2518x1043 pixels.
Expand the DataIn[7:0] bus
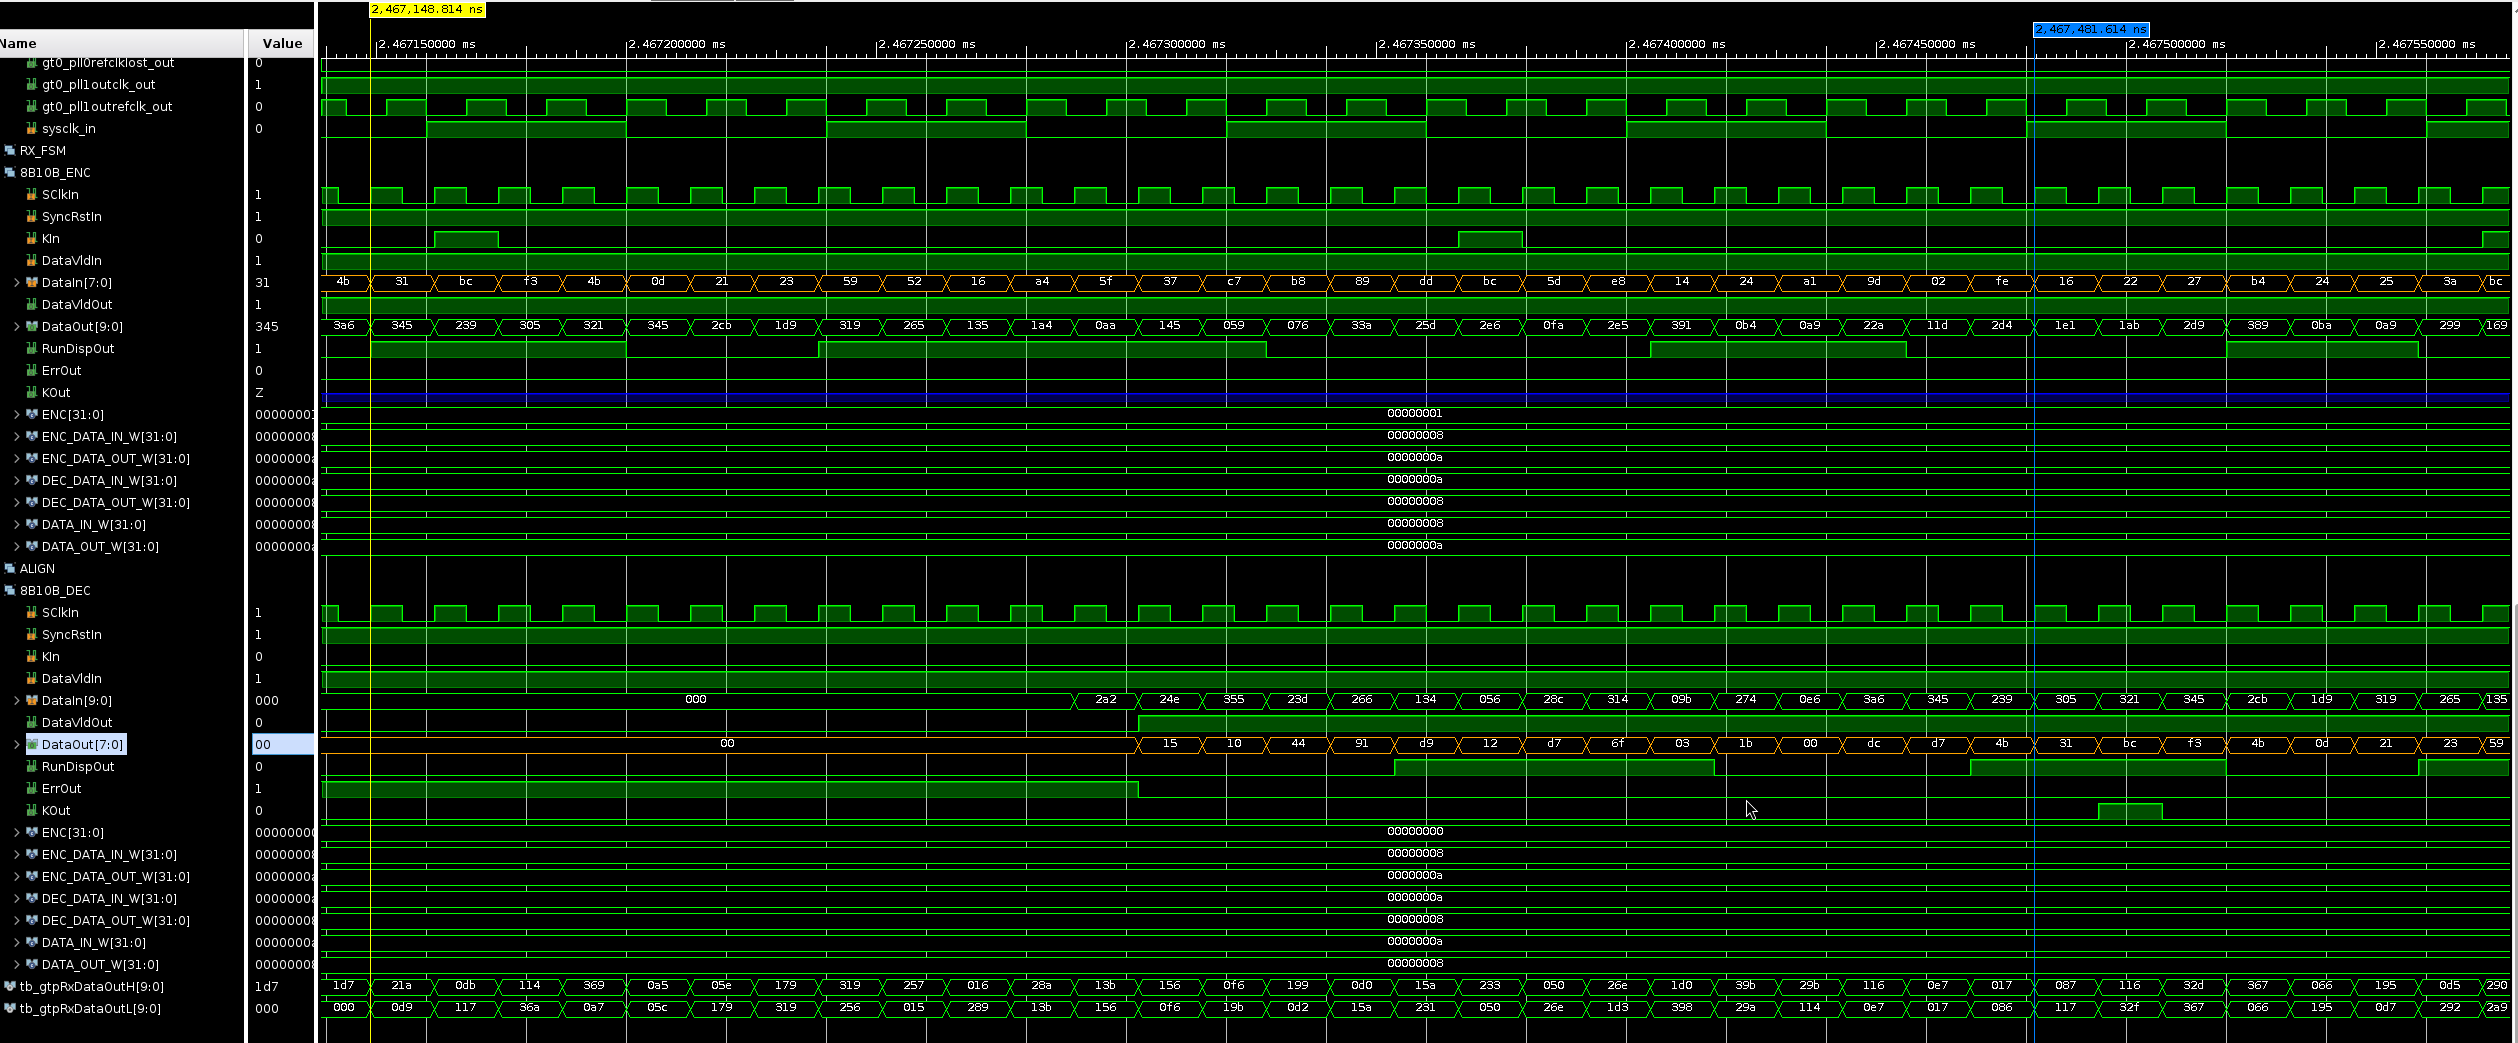16,283
